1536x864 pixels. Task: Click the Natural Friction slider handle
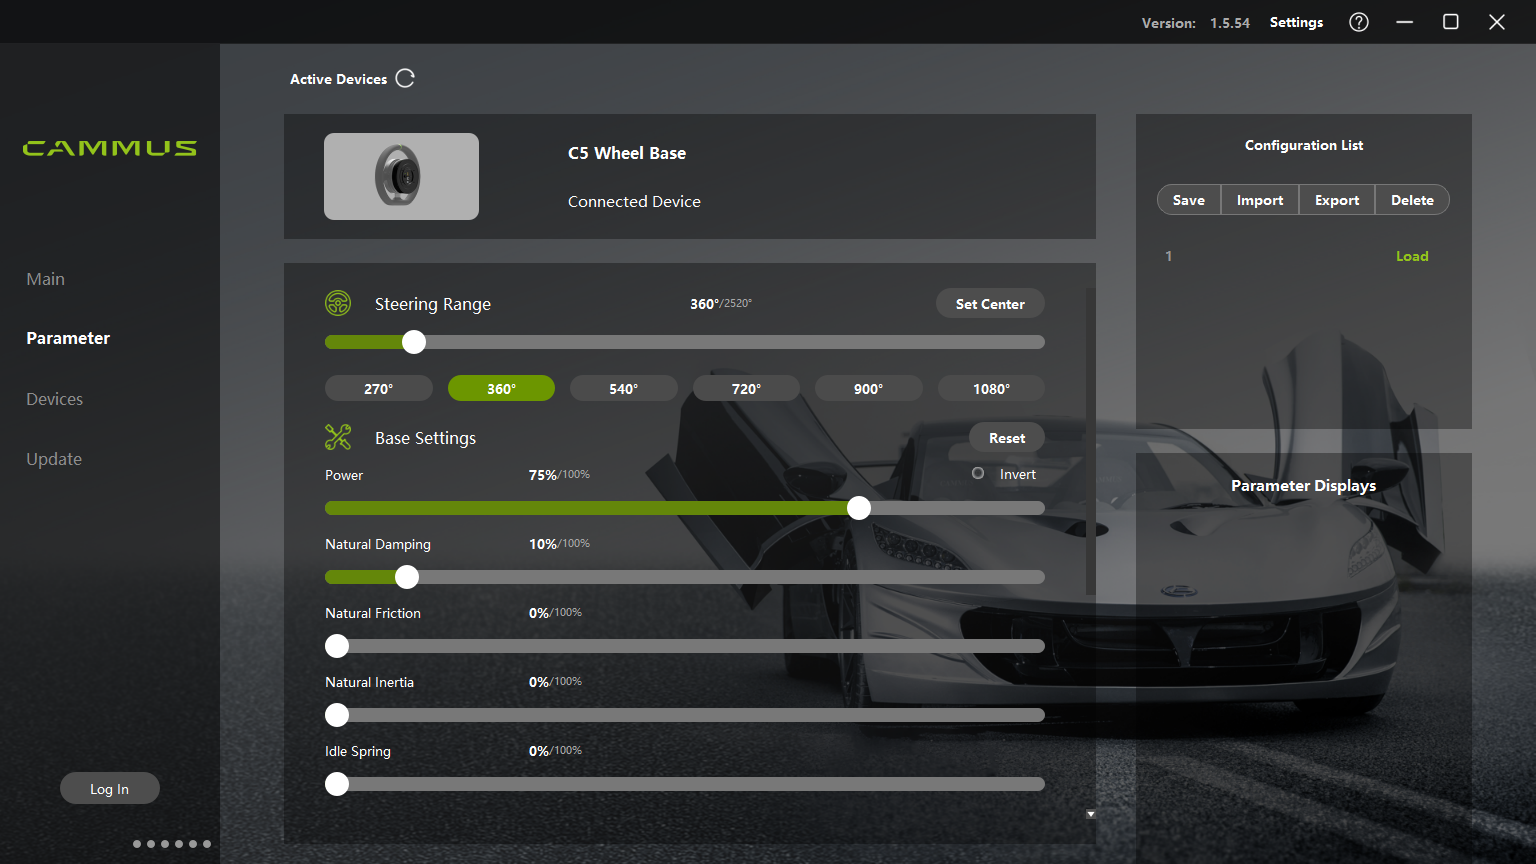(x=337, y=646)
